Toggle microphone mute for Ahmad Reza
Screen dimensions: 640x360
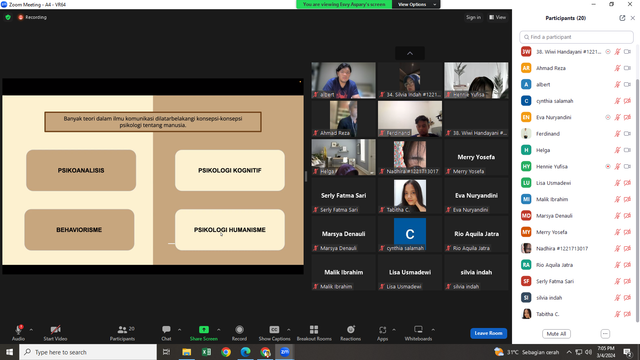pos(618,68)
